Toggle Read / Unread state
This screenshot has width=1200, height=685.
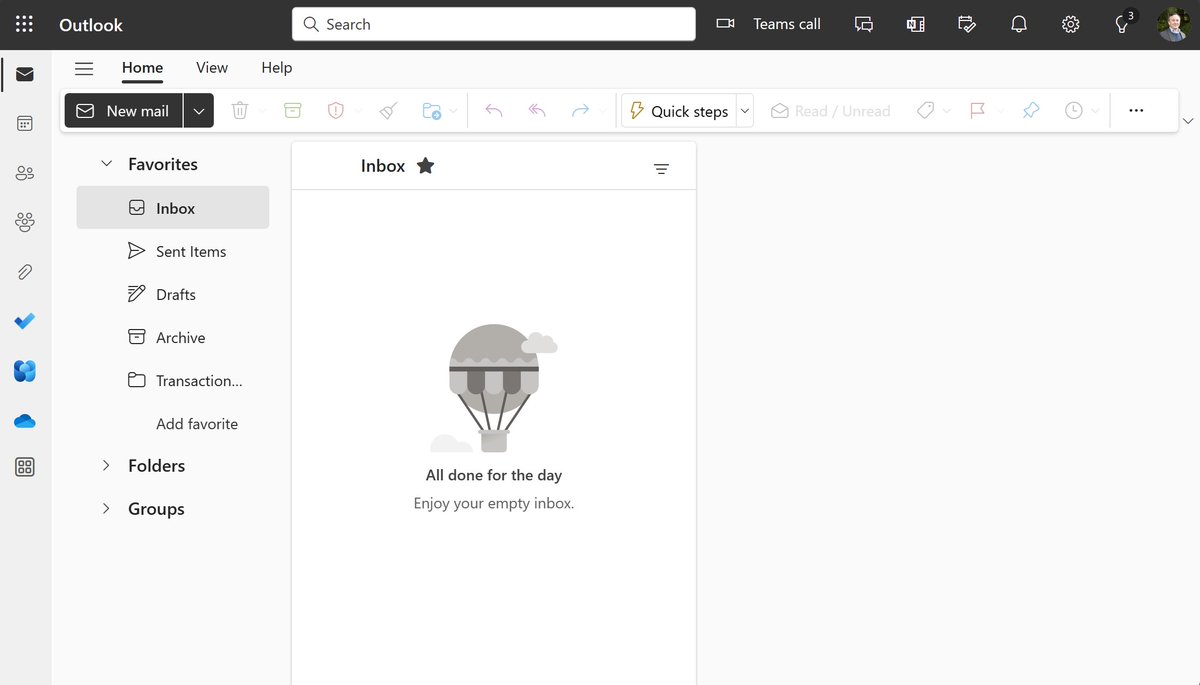pyautogui.click(x=830, y=110)
